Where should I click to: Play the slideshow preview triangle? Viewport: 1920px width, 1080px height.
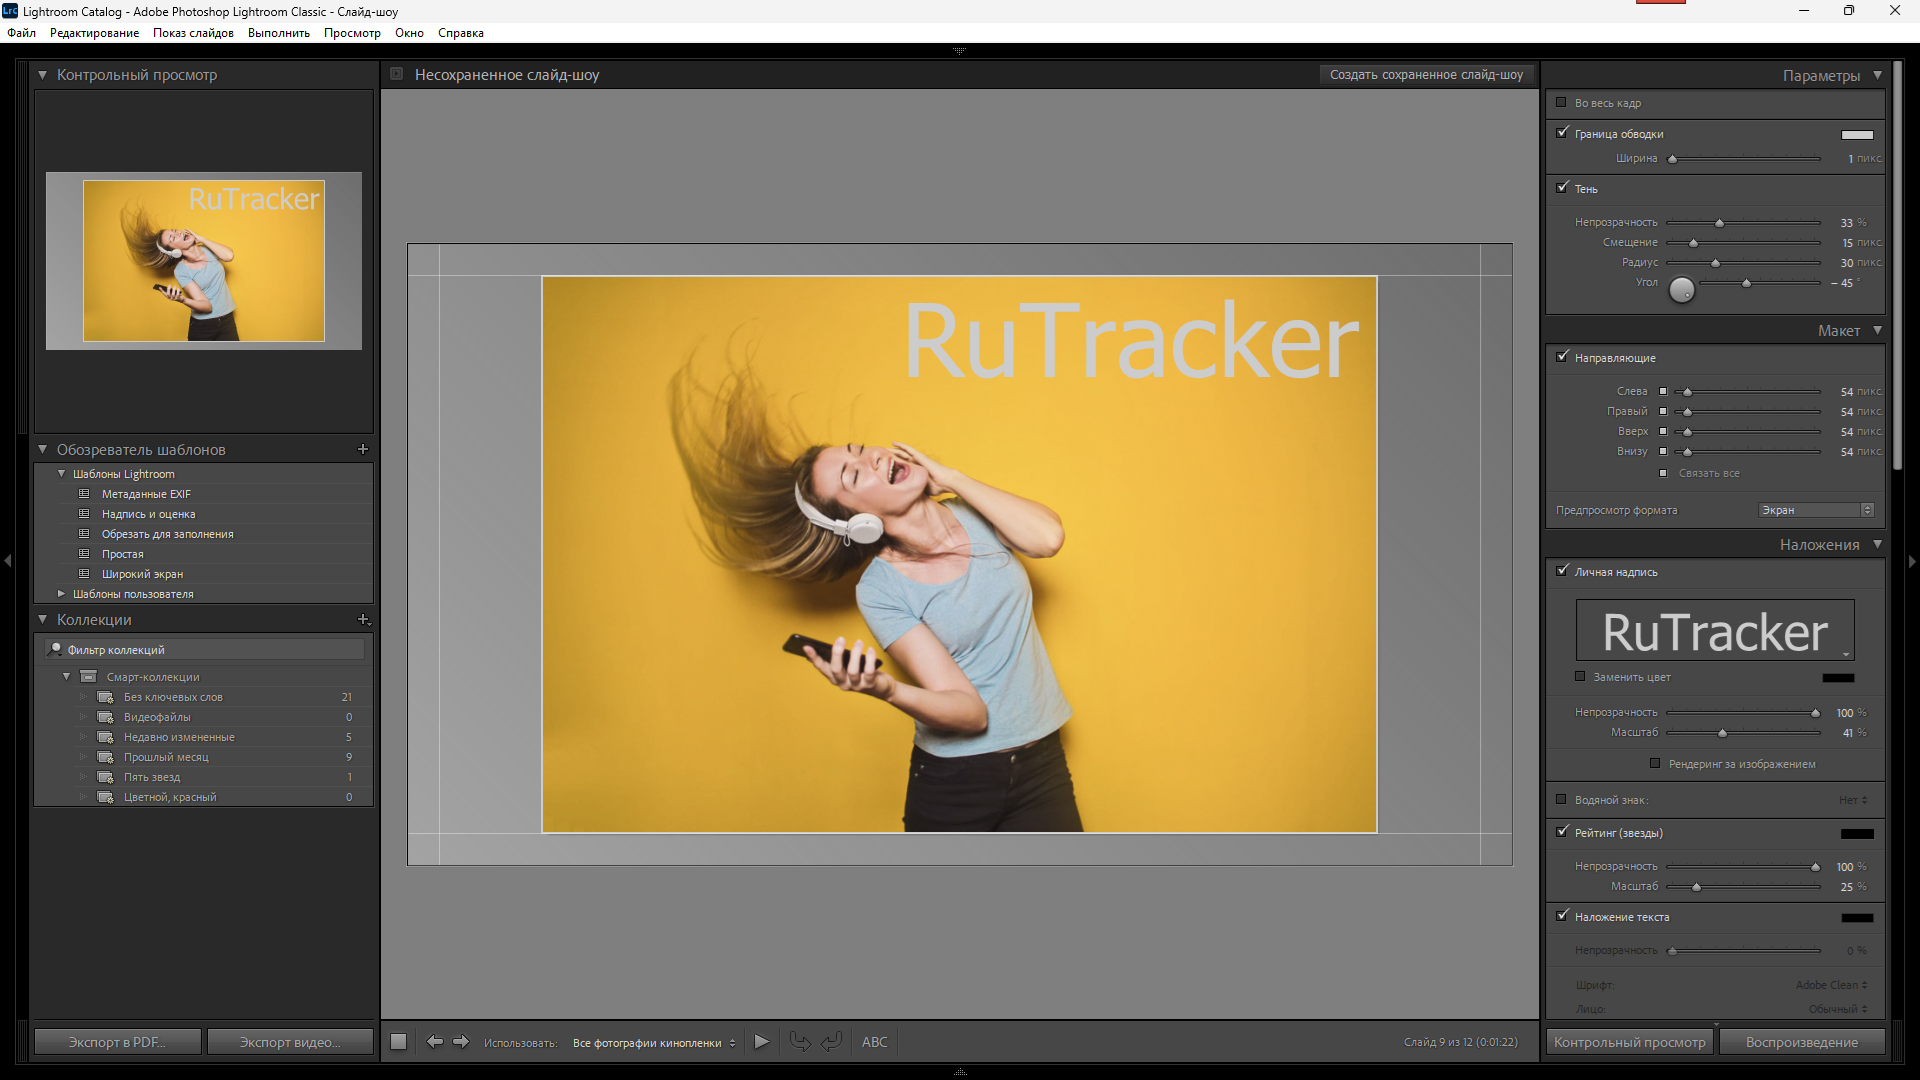pos(762,1042)
